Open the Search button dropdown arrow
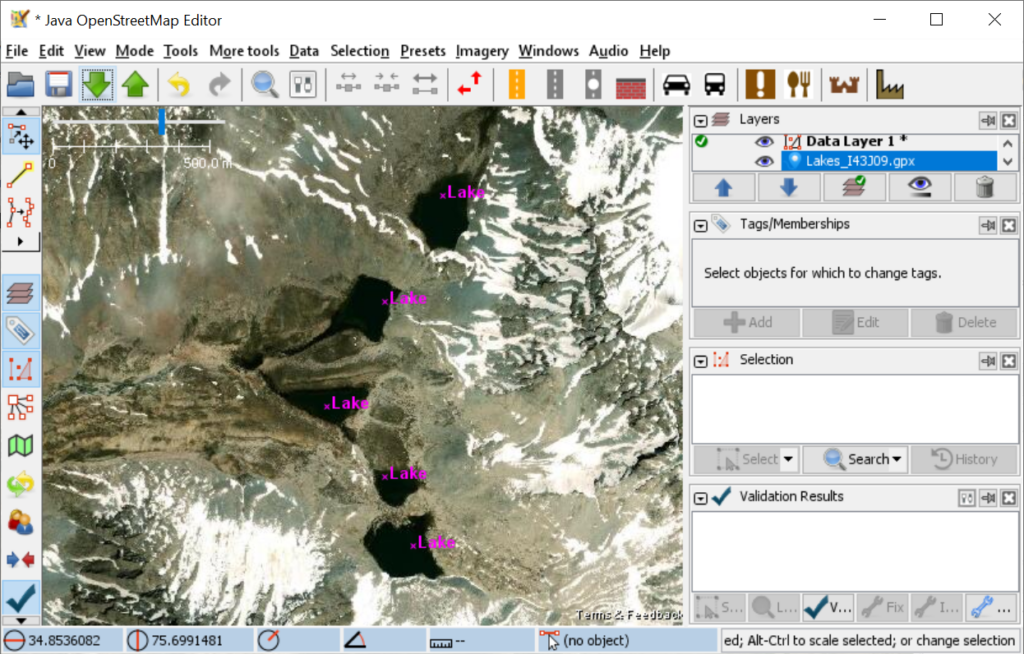This screenshot has width=1024, height=654. pyautogui.click(x=897, y=459)
